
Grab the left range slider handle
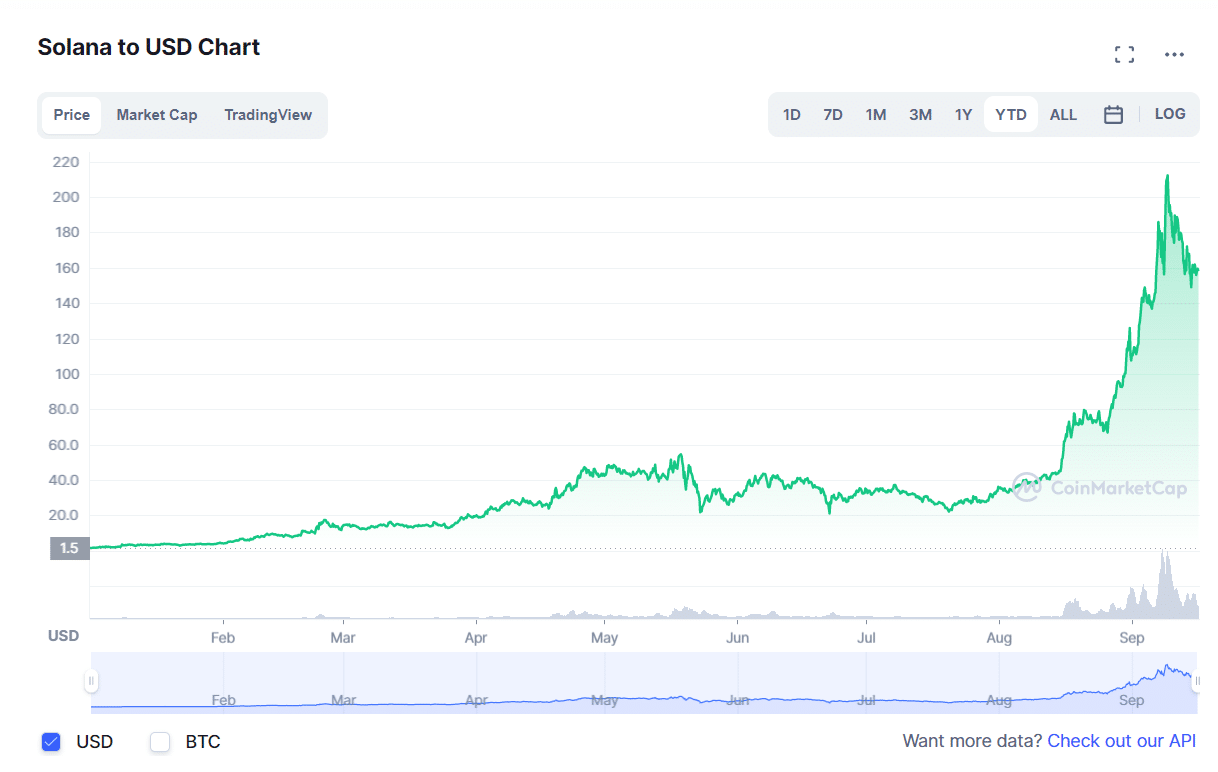91,682
